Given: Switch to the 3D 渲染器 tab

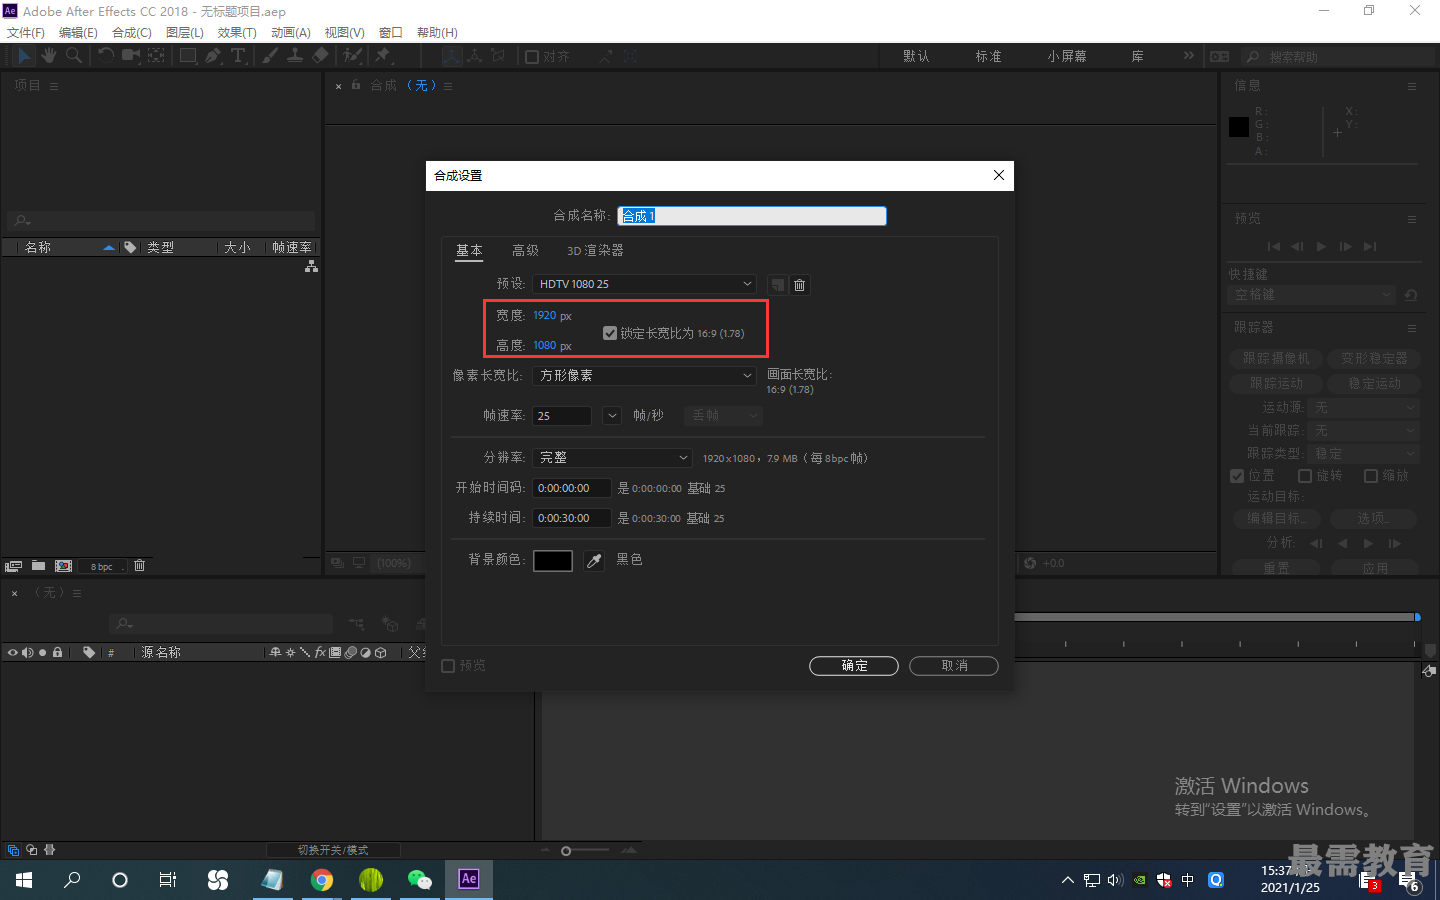Looking at the screenshot, I should coord(595,251).
